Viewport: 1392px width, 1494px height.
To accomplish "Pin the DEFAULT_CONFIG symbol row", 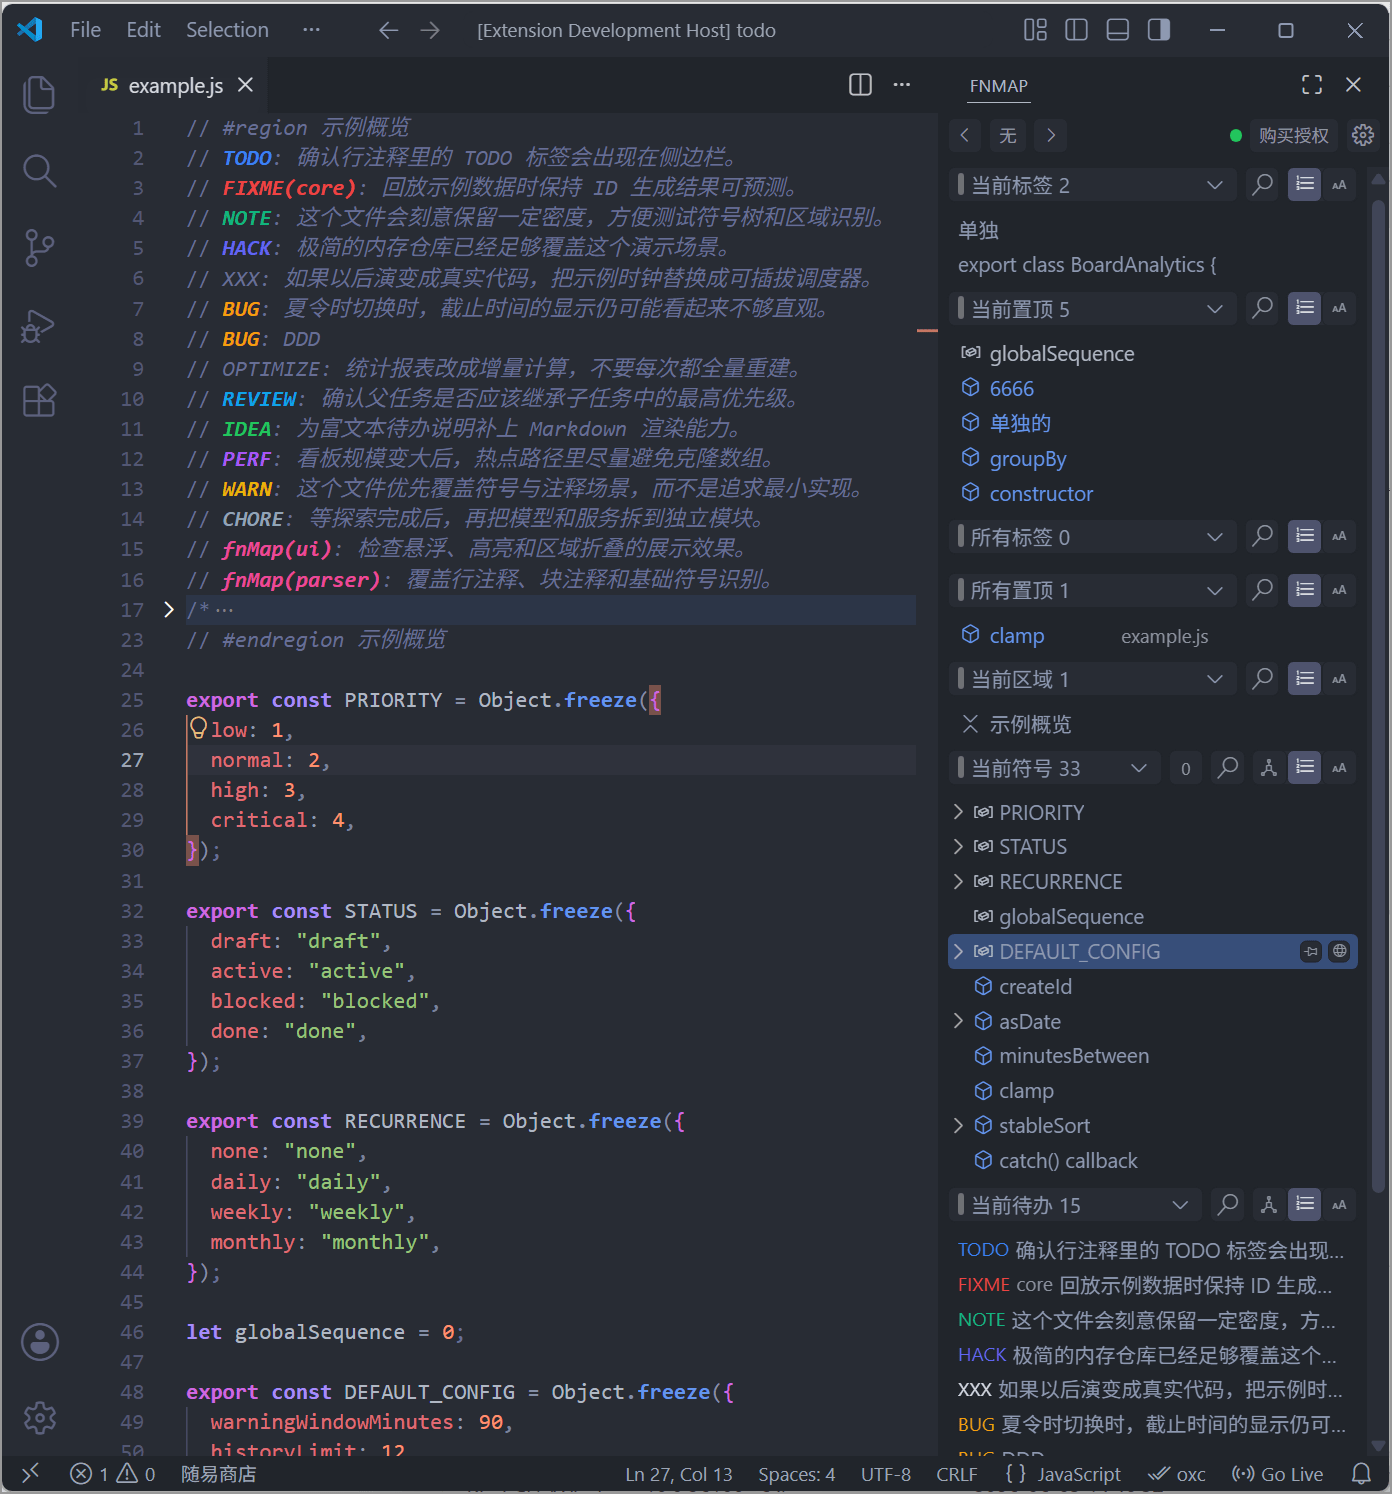I will click(1311, 952).
